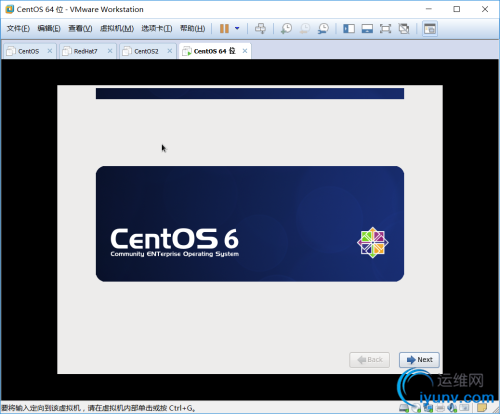The image size is (500, 414).
Task: Switch to Unity mode
Action: [x=404, y=29]
